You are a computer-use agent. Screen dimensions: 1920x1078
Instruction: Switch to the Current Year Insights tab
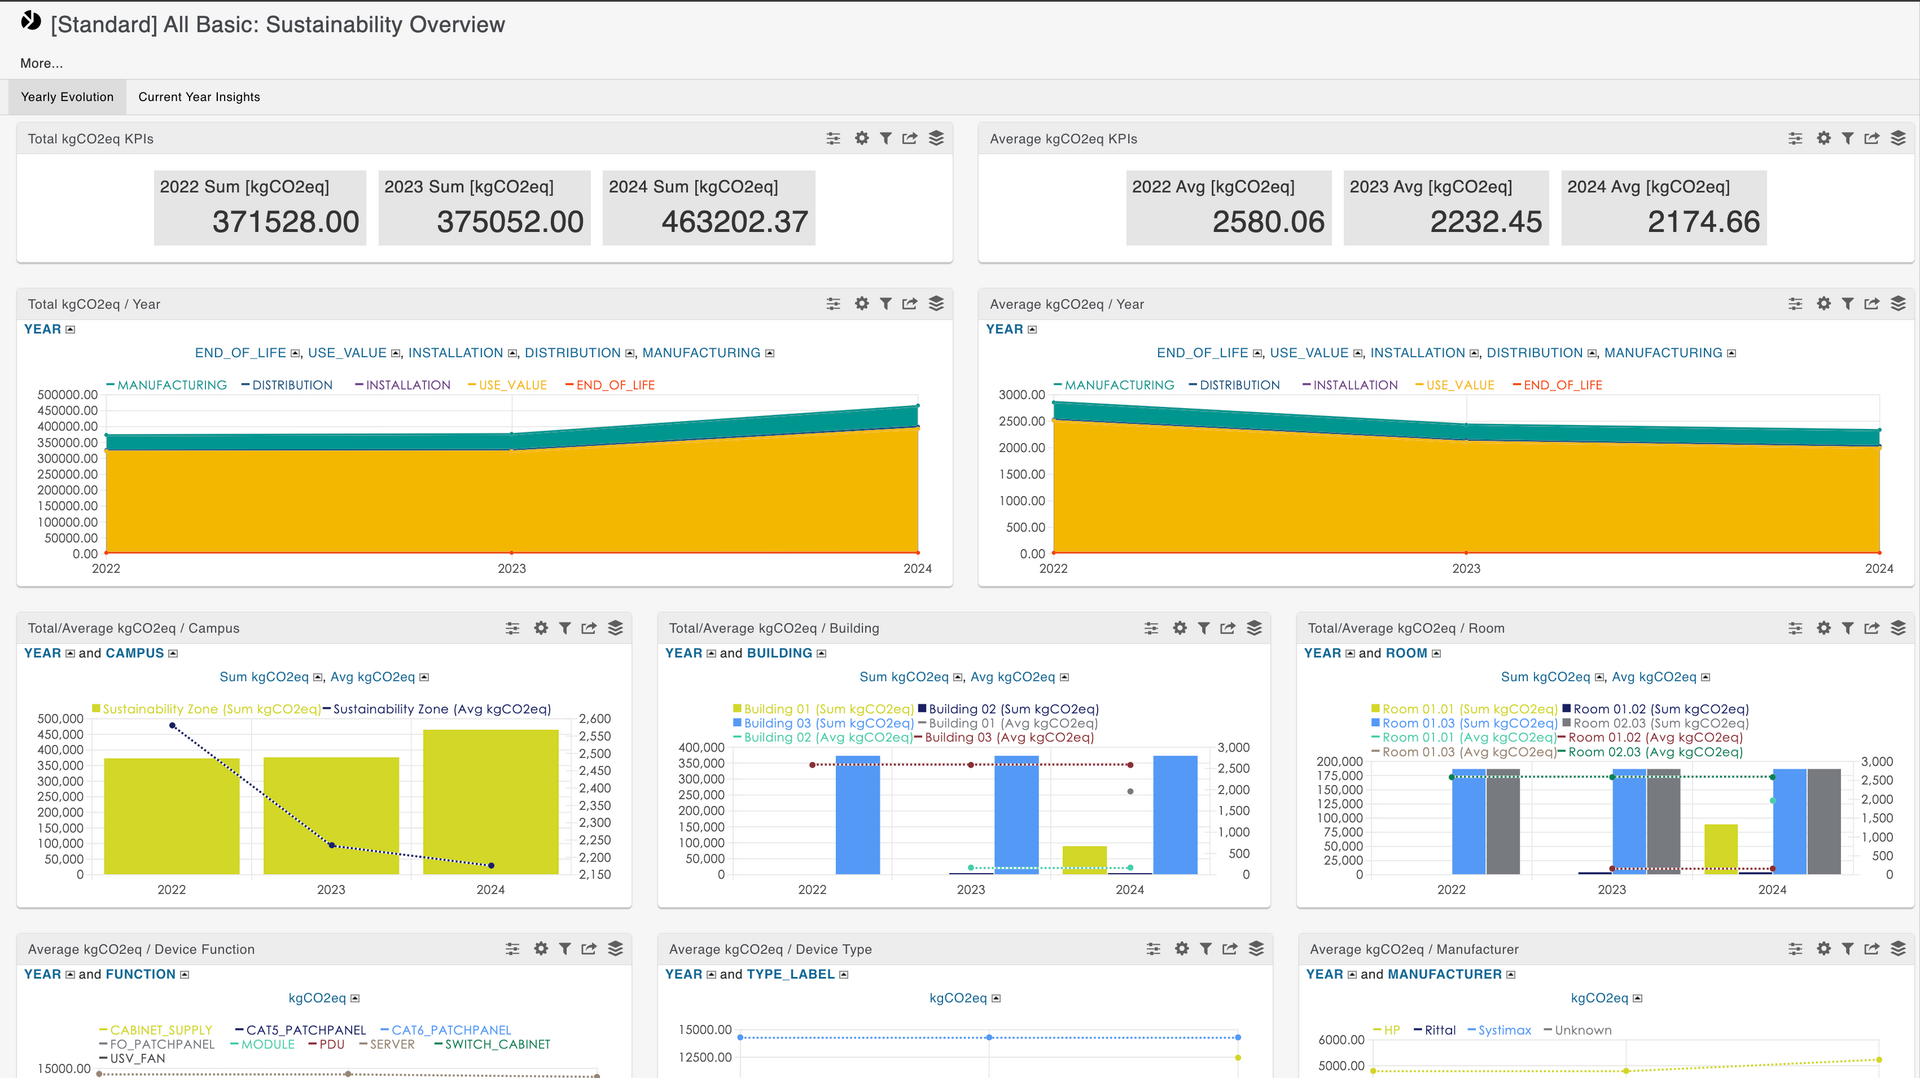199,97
